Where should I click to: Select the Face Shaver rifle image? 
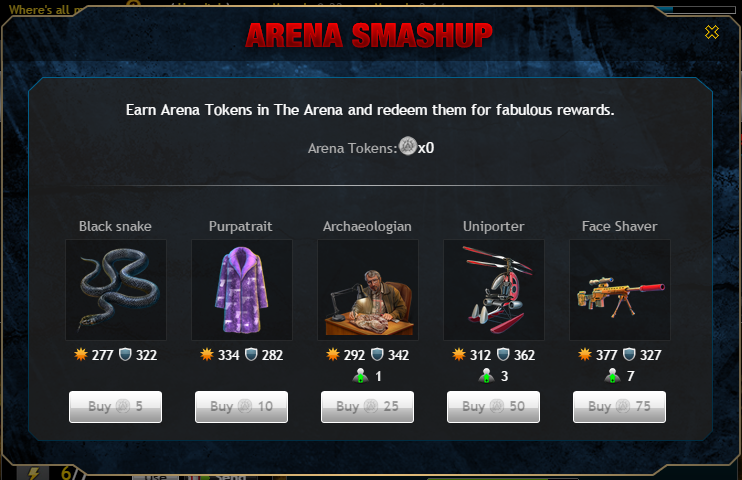(620, 290)
